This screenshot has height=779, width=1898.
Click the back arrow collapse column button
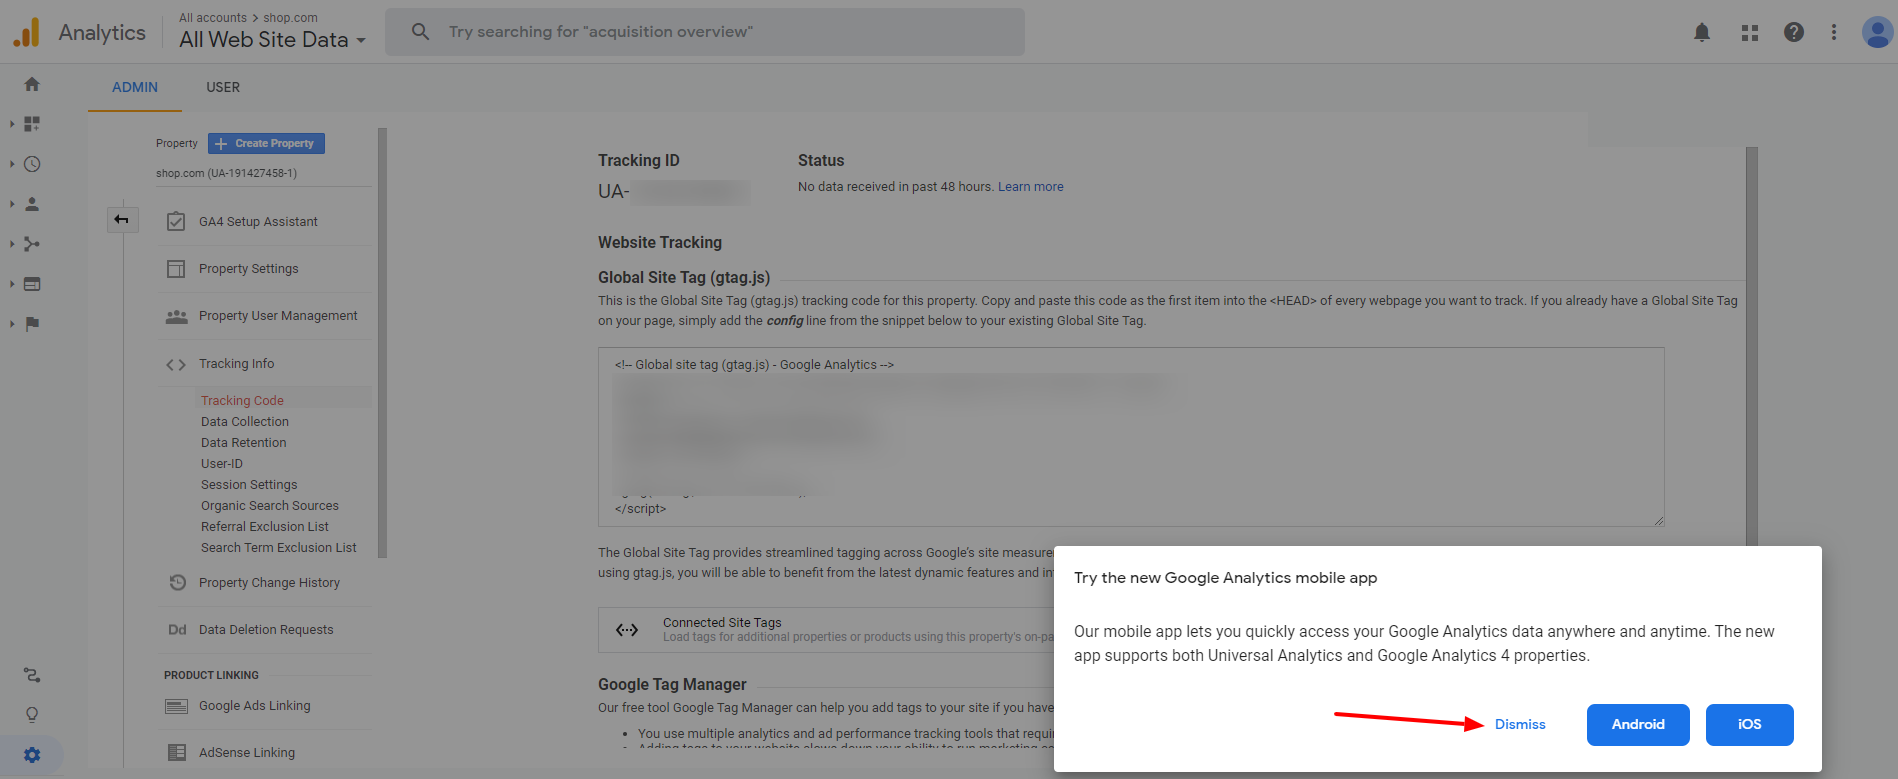click(x=122, y=220)
